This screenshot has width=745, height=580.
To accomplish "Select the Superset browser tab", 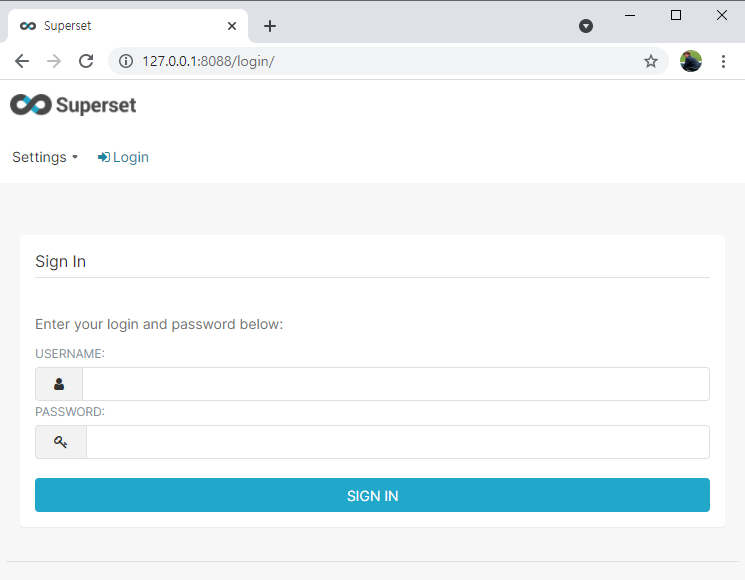I will pyautogui.click(x=127, y=26).
